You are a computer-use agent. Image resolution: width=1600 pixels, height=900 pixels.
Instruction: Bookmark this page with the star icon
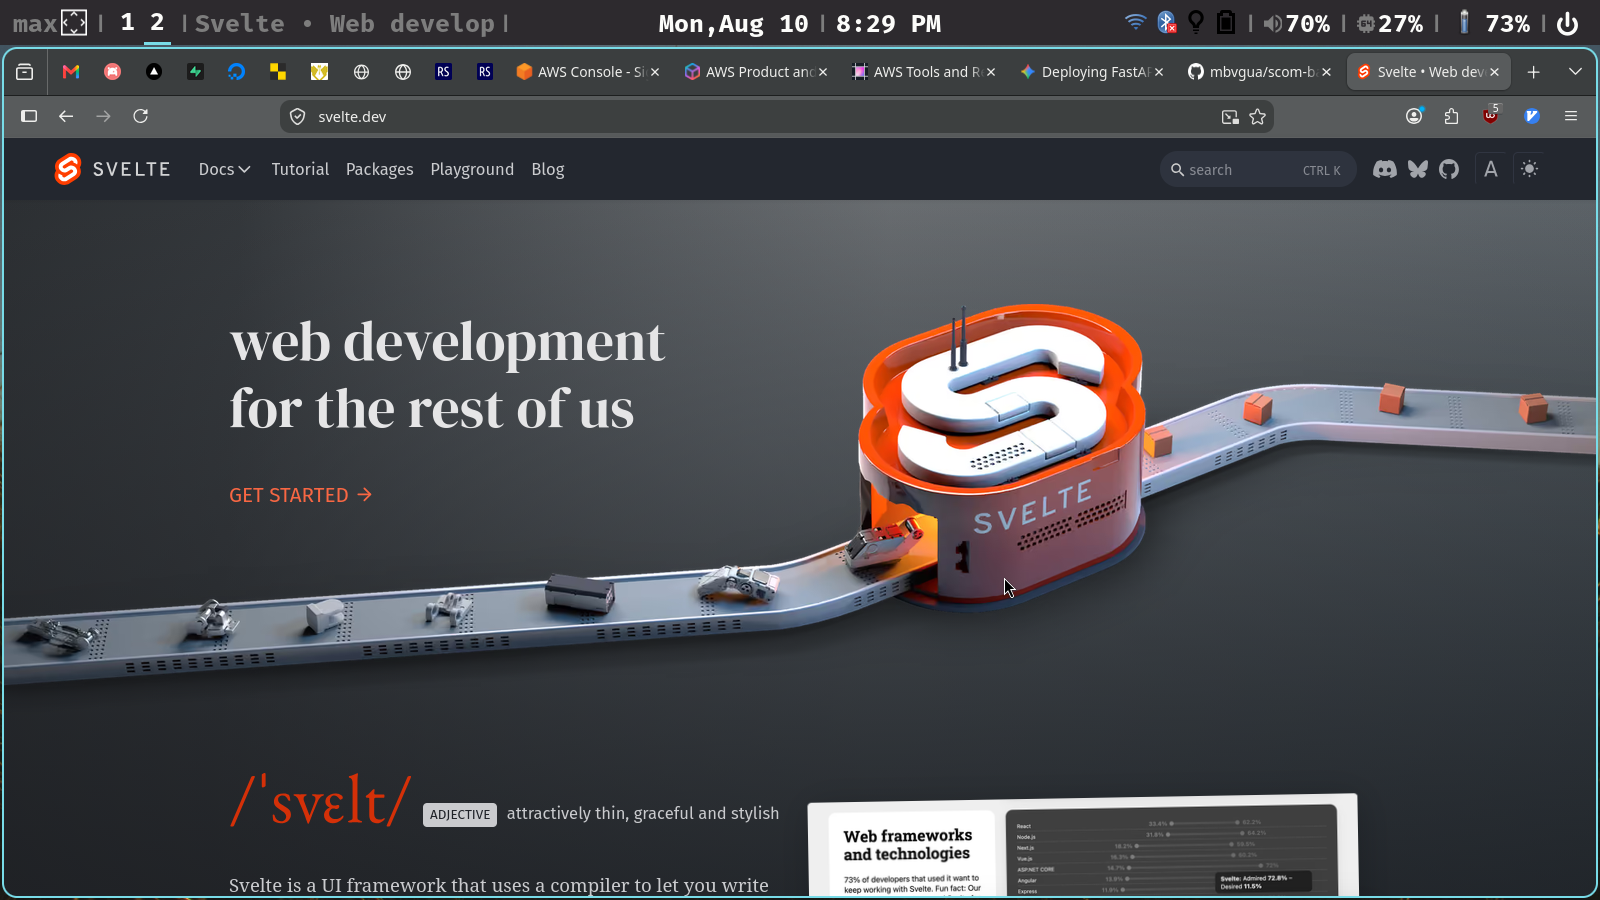pos(1258,117)
